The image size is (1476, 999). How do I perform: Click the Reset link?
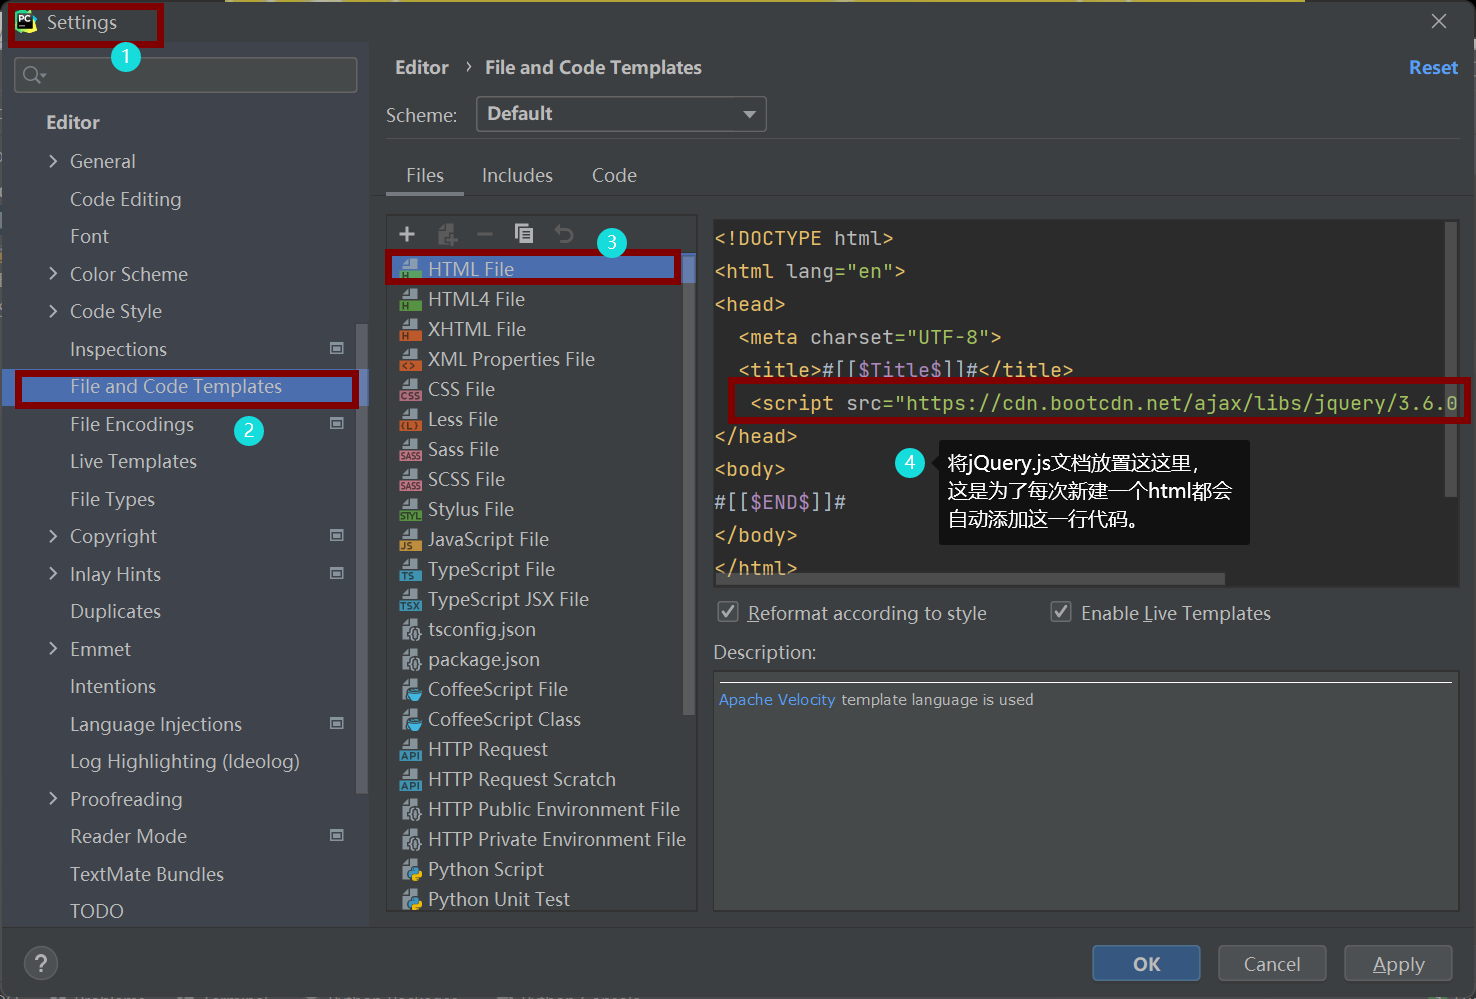1433,67
